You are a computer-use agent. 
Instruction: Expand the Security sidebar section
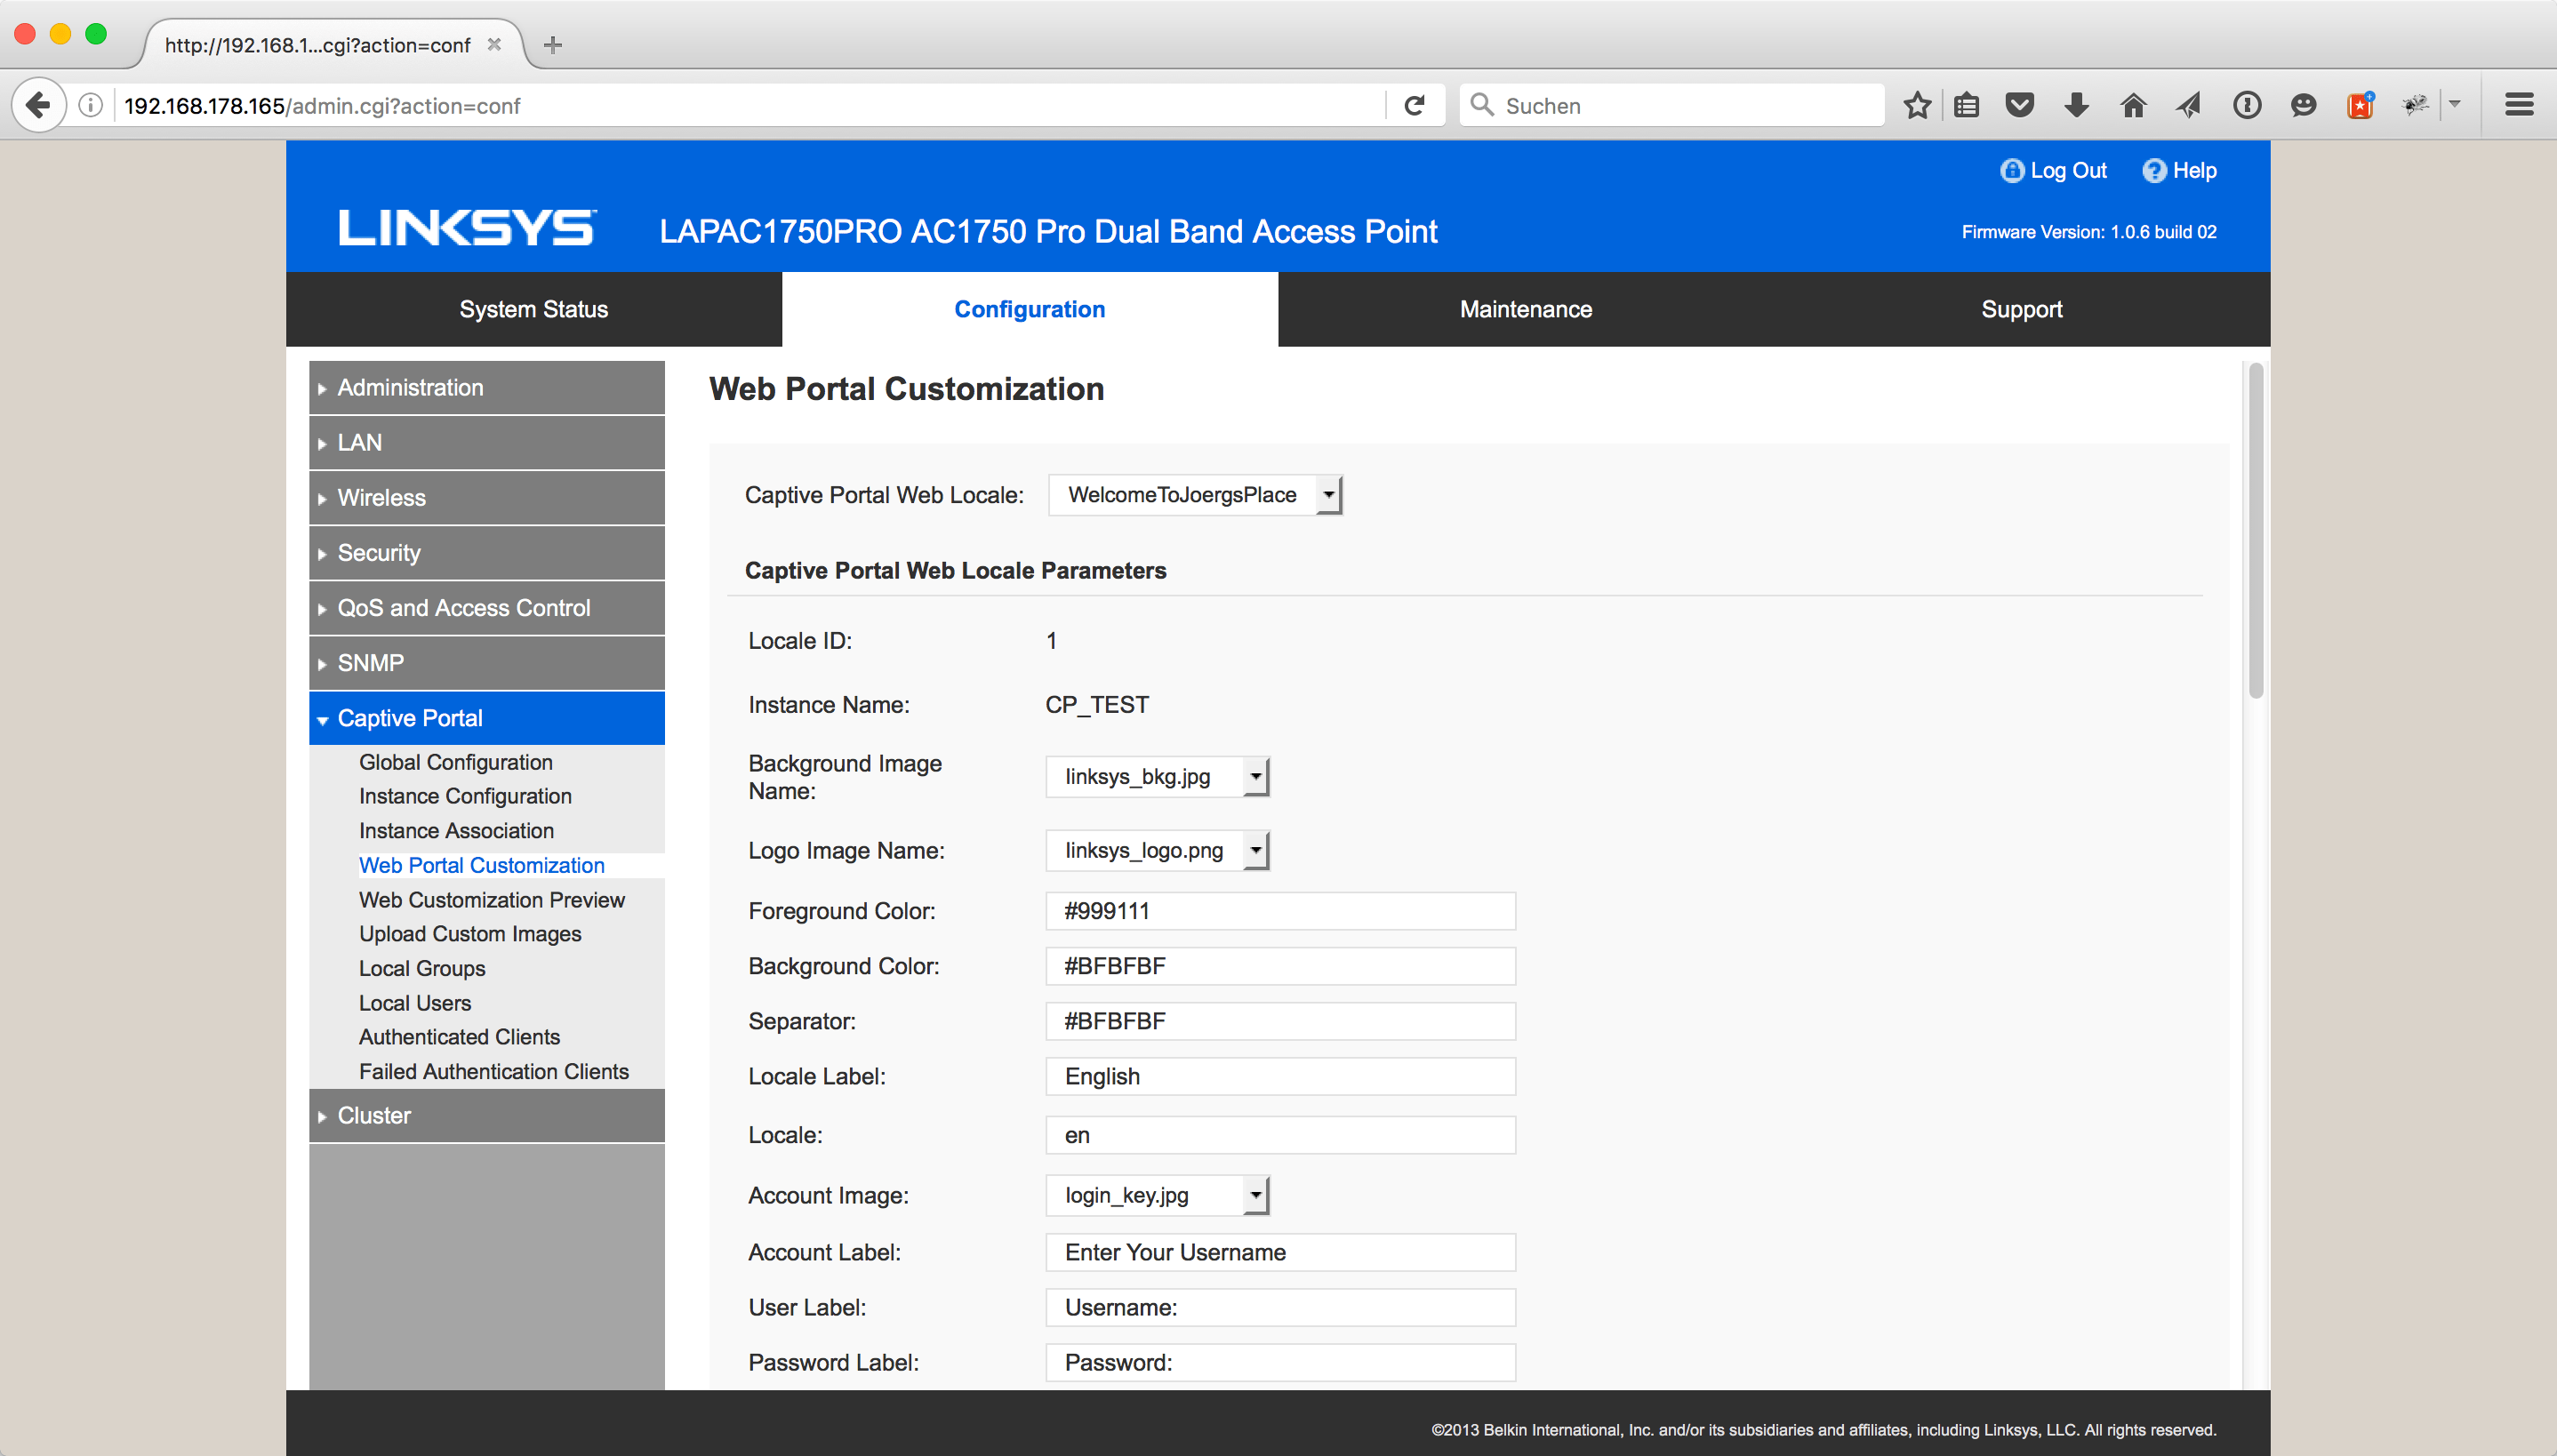(487, 553)
